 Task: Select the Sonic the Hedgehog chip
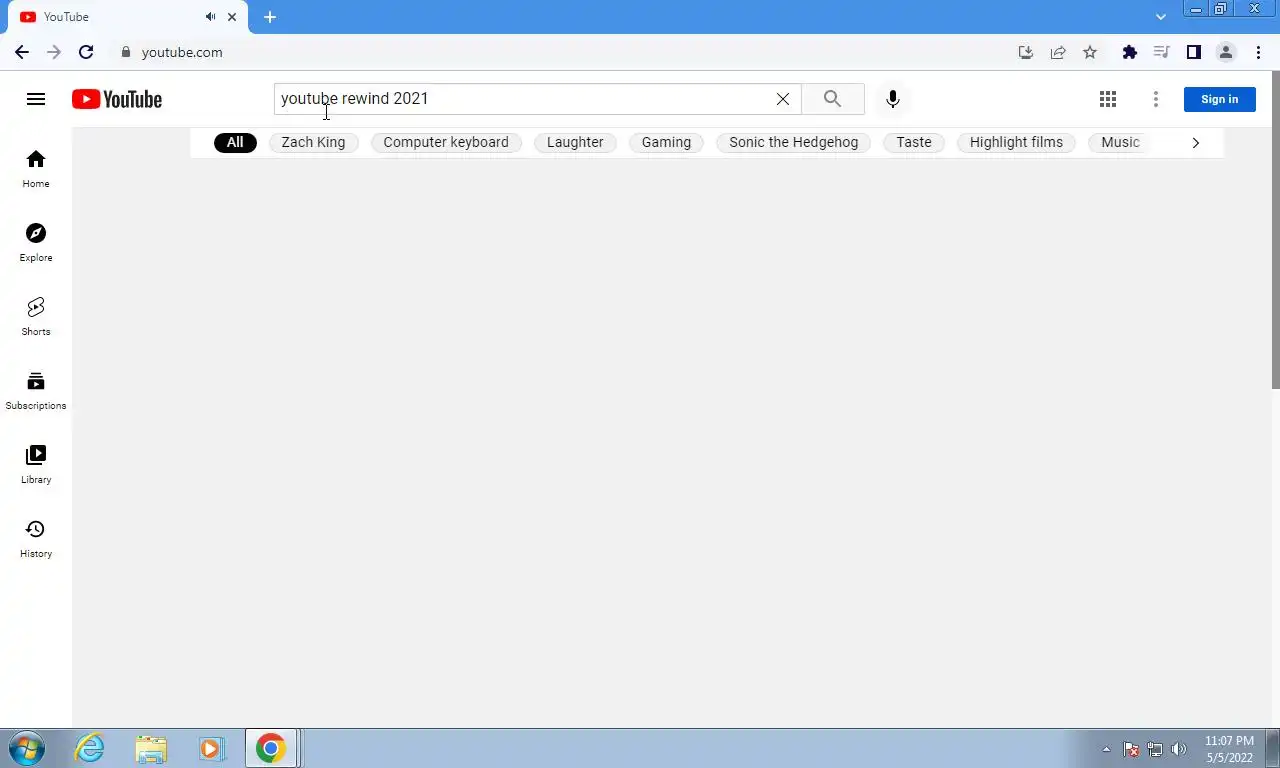(794, 142)
